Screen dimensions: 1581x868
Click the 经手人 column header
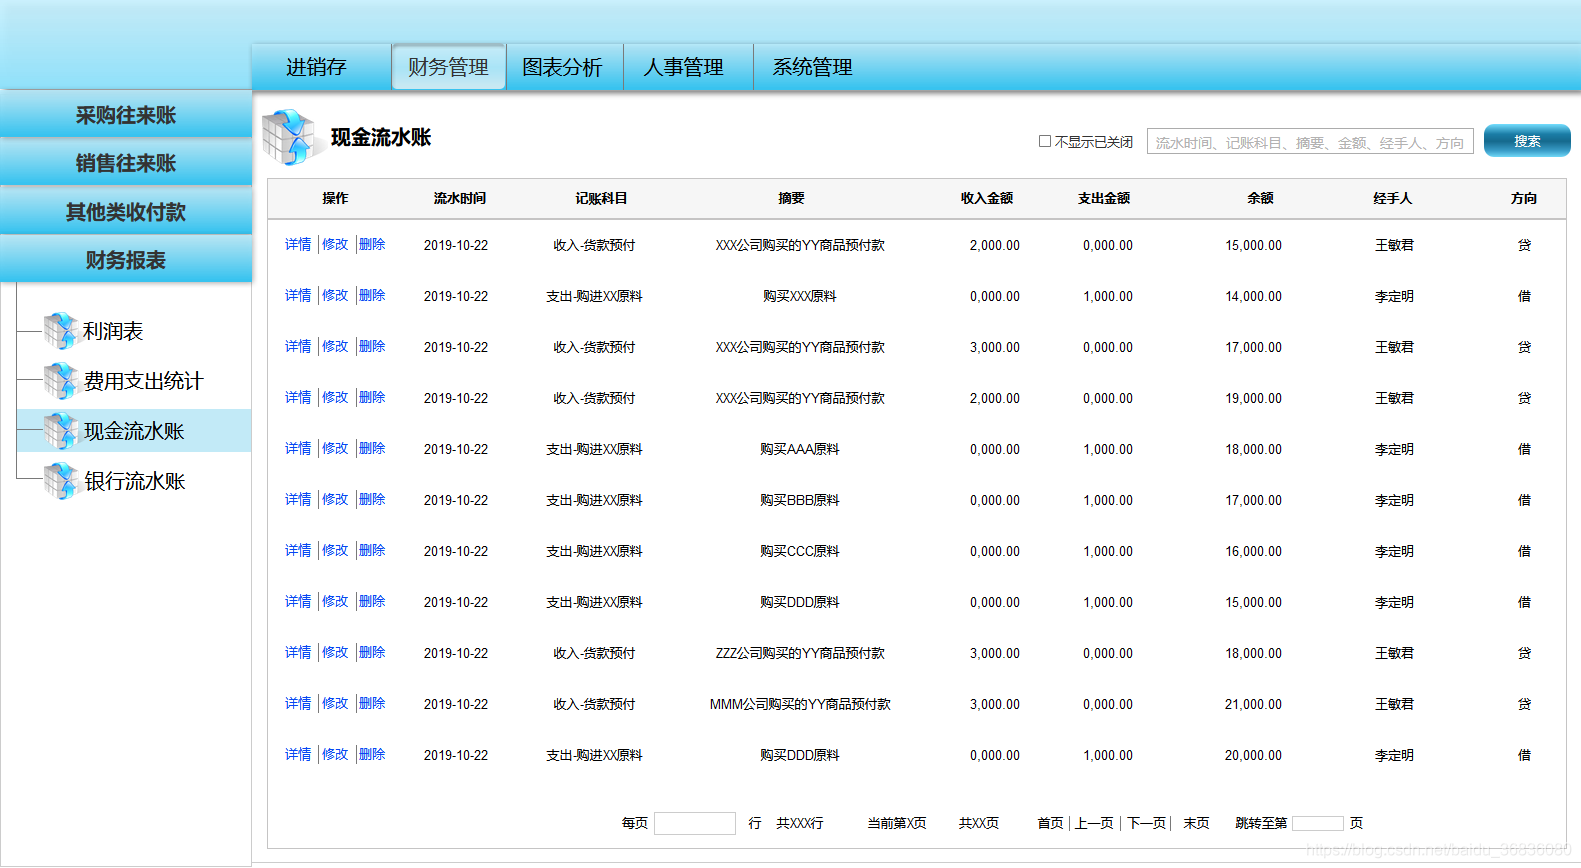click(x=1393, y=198)
